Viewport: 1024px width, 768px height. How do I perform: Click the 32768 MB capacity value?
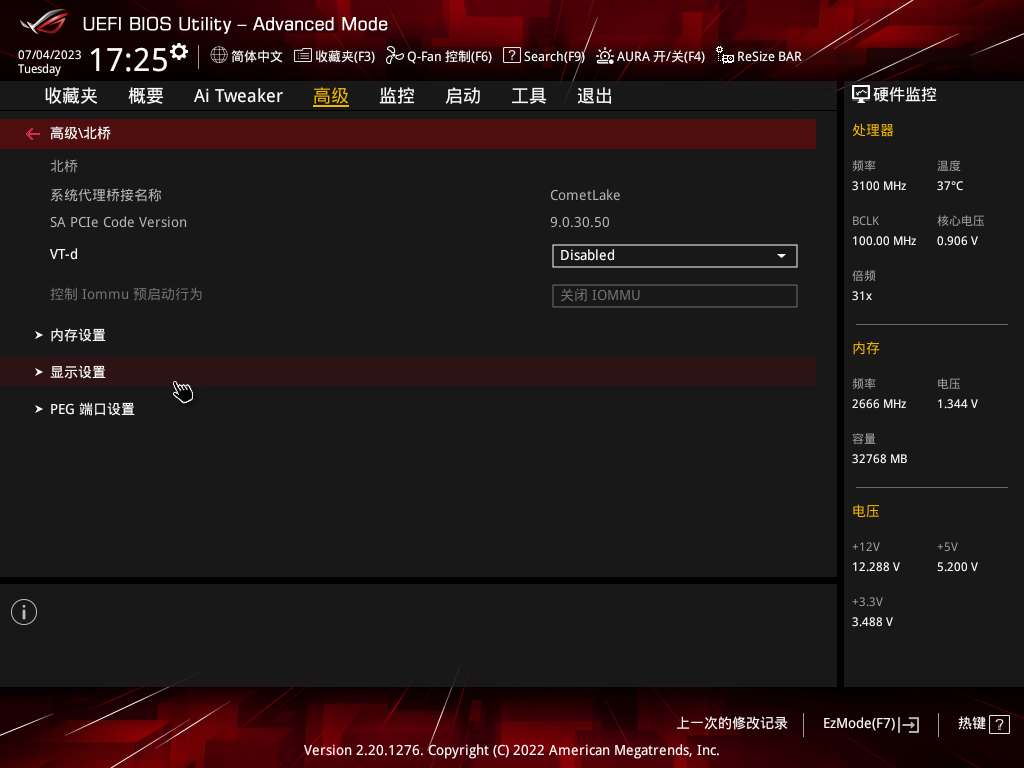coord(880,459)
